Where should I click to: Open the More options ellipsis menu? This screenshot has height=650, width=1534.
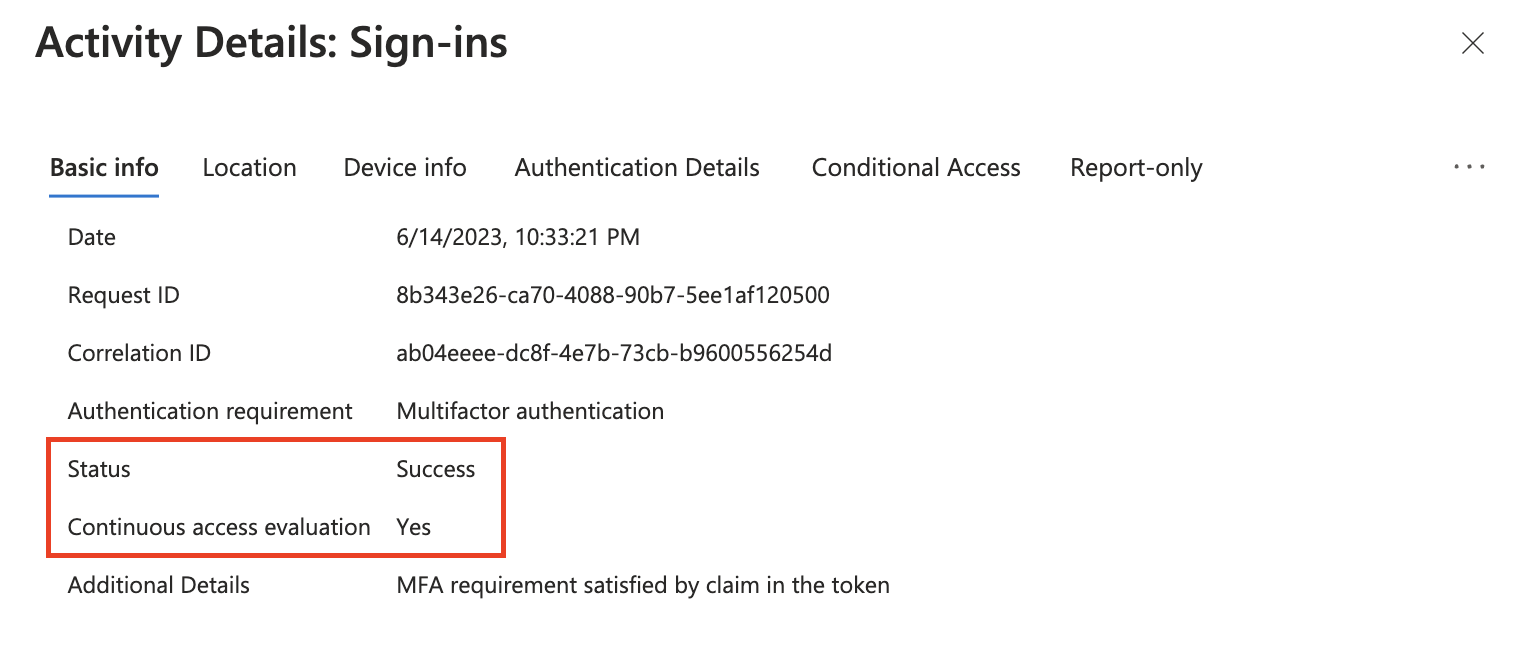(x=1469, y=166)
